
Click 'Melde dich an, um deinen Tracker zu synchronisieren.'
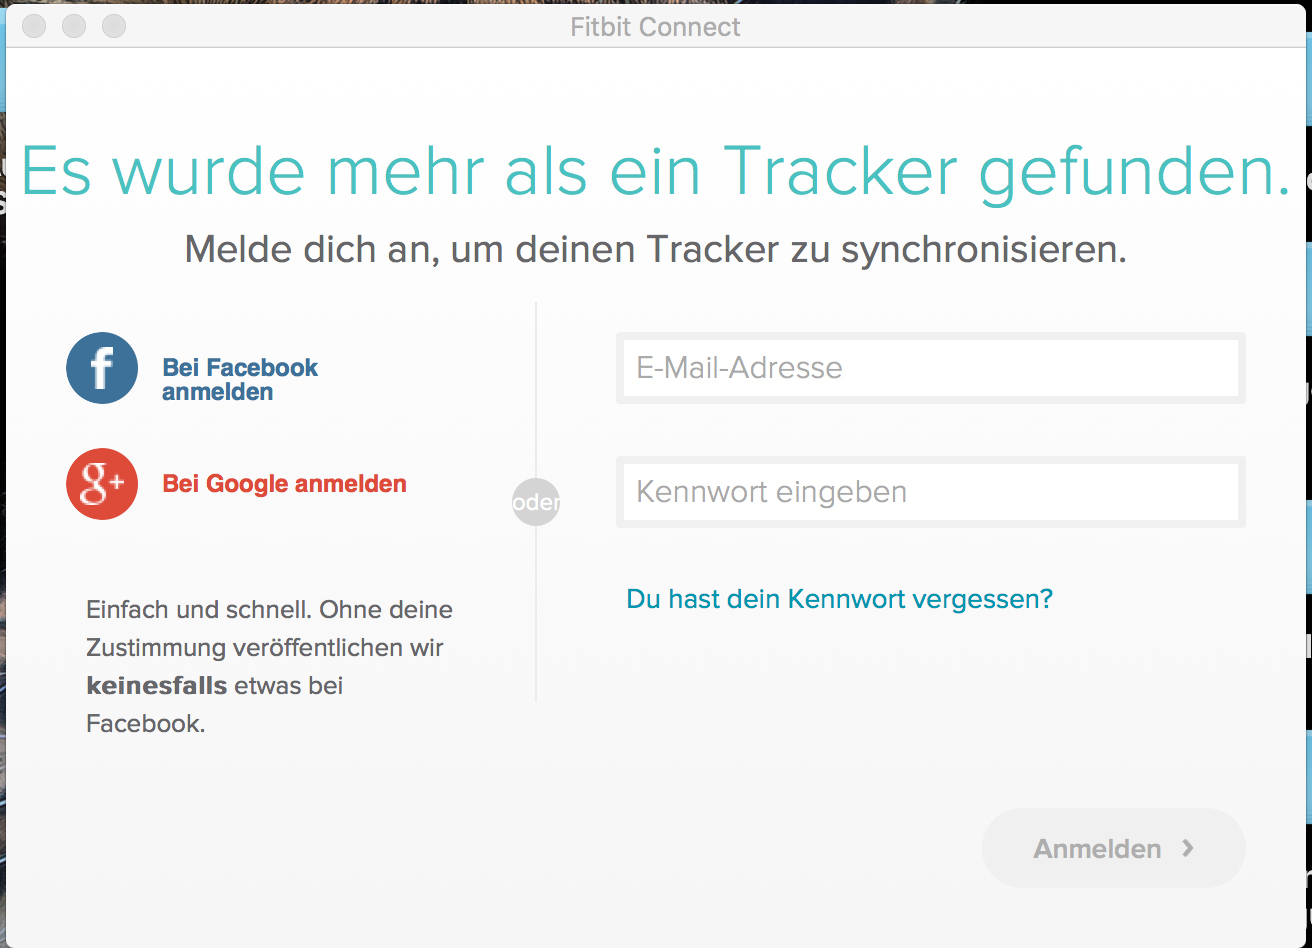click(x=656, y=250)
